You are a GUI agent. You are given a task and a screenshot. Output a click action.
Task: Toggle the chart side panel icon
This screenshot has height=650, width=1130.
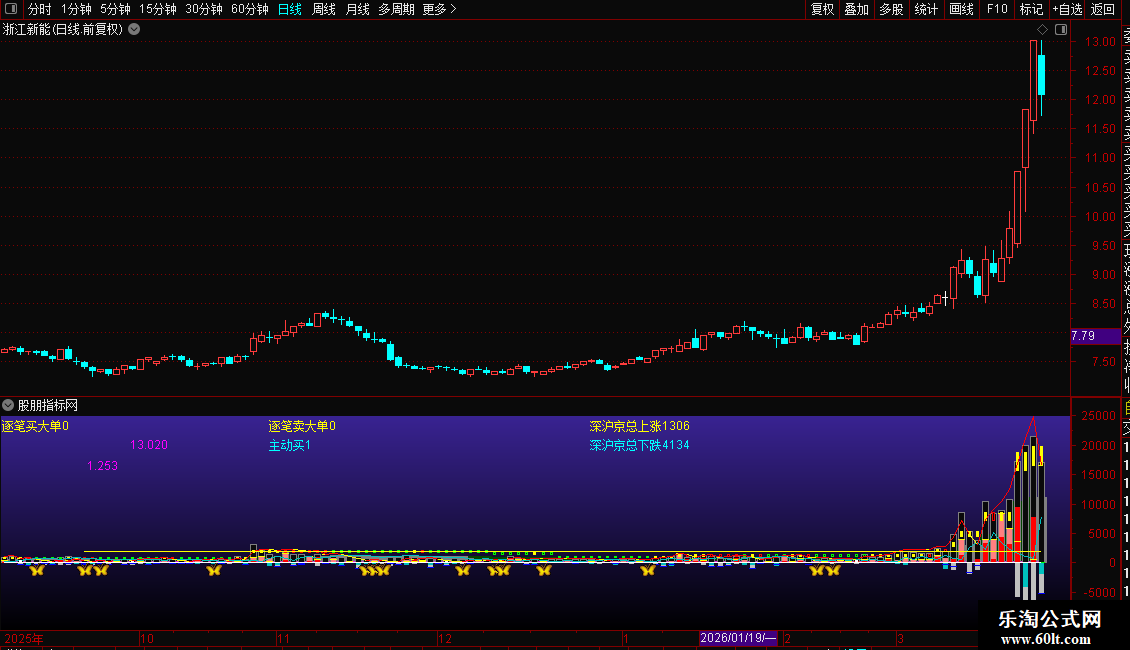(1061, 30)
